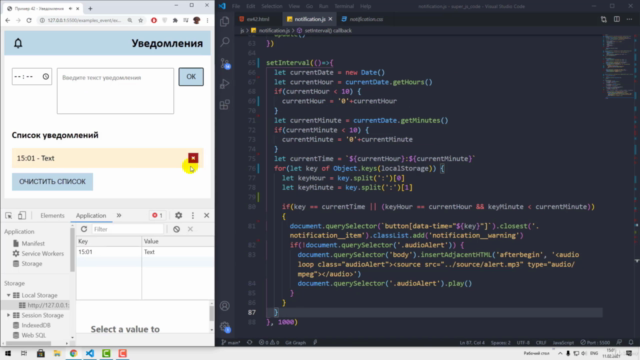Open editor more actions ellipsis

(x=629, y=19)
